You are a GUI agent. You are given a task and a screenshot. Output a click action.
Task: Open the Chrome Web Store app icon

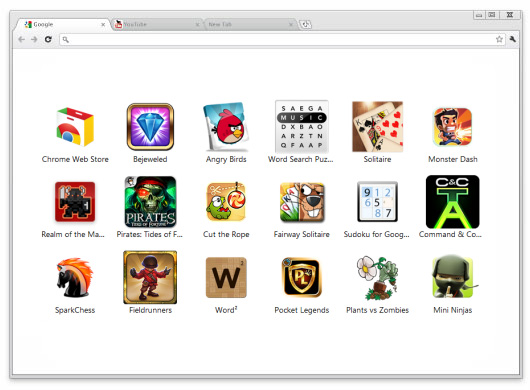75,127
